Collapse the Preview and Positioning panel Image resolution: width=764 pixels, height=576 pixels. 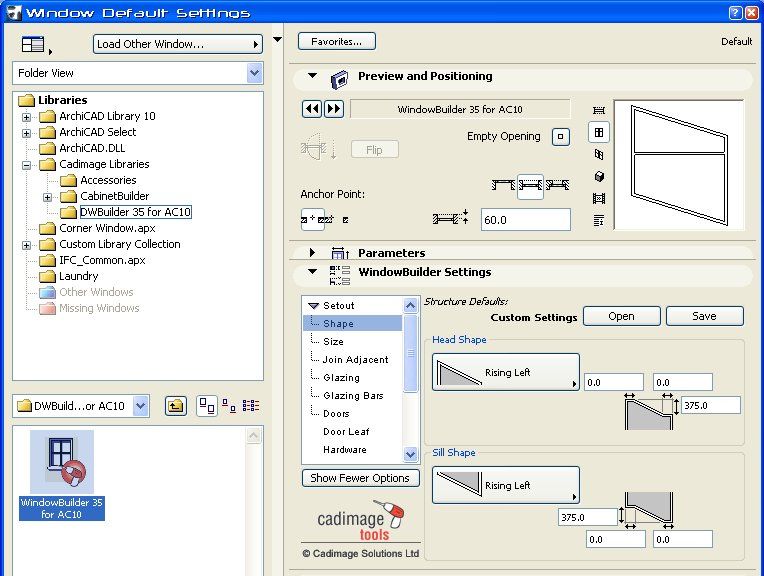[x=312, y=76]
